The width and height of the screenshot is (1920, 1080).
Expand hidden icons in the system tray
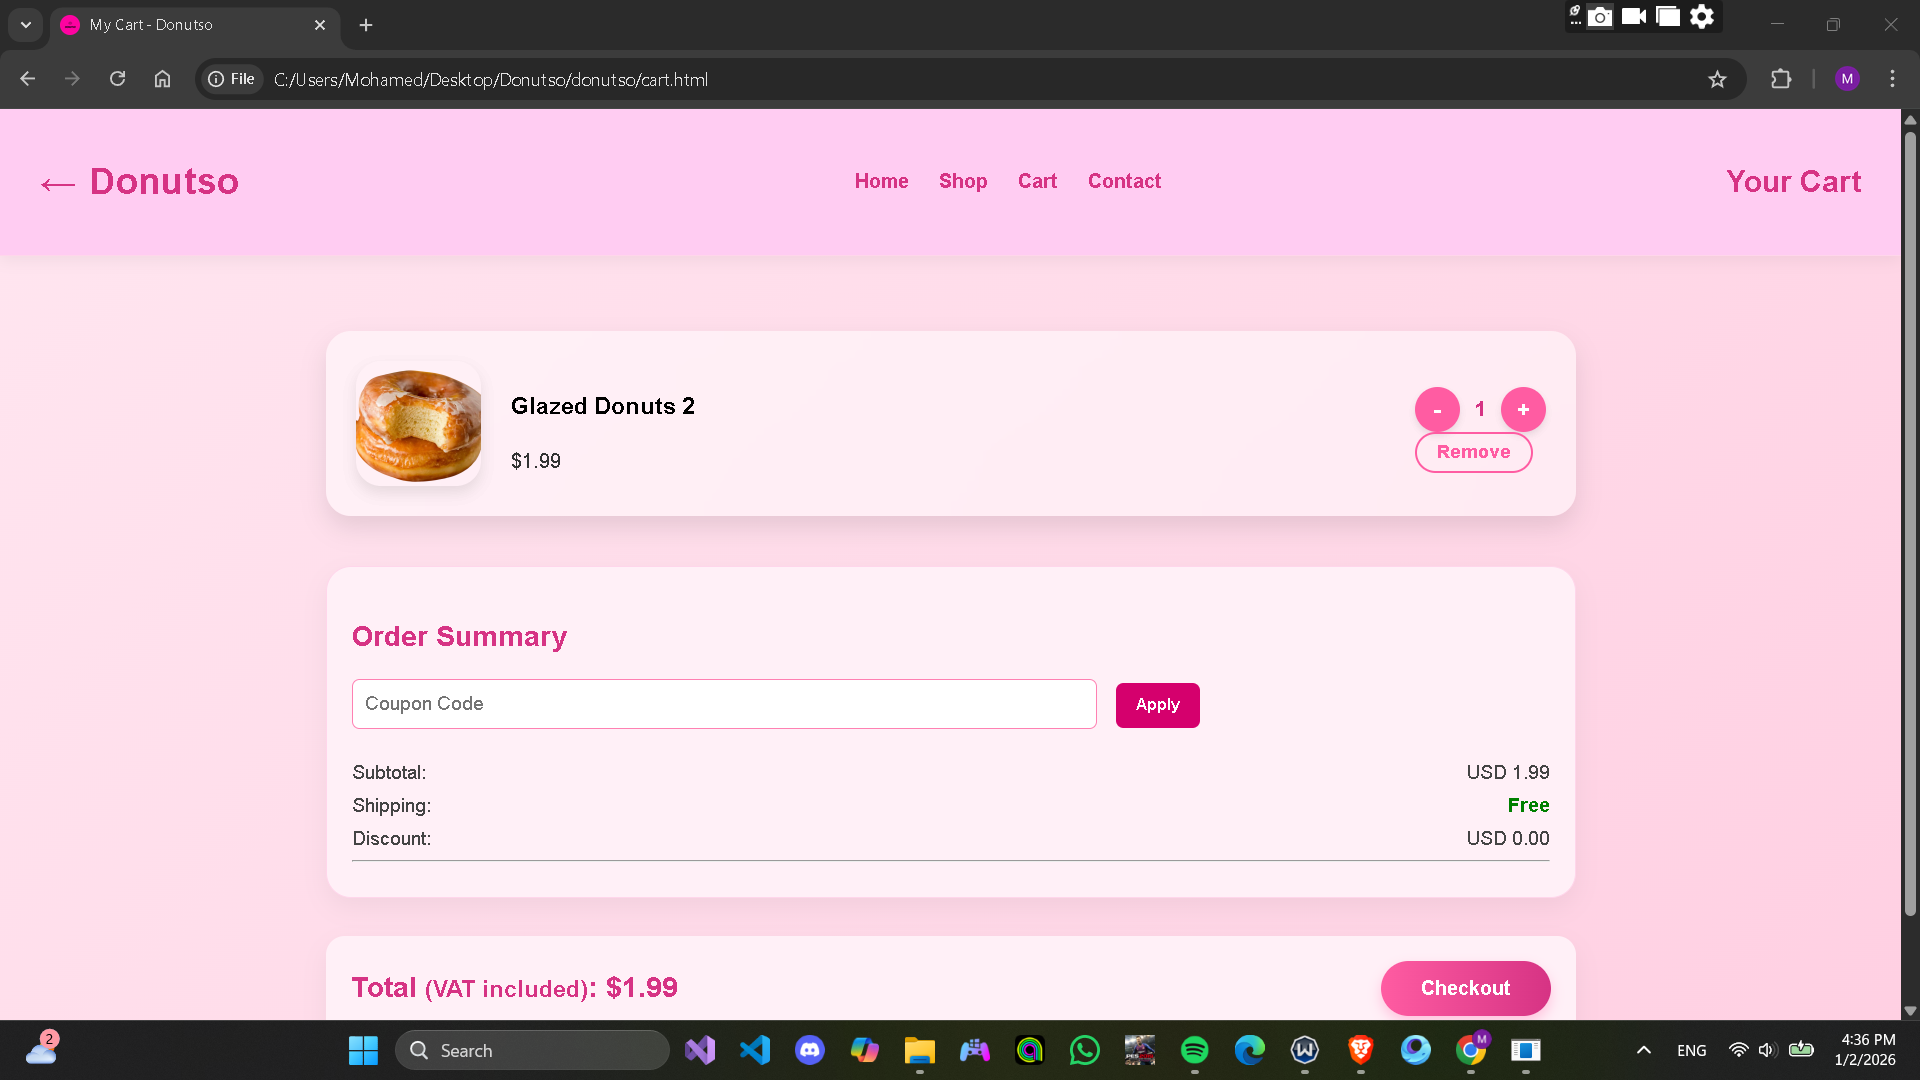point(1643,1050)
